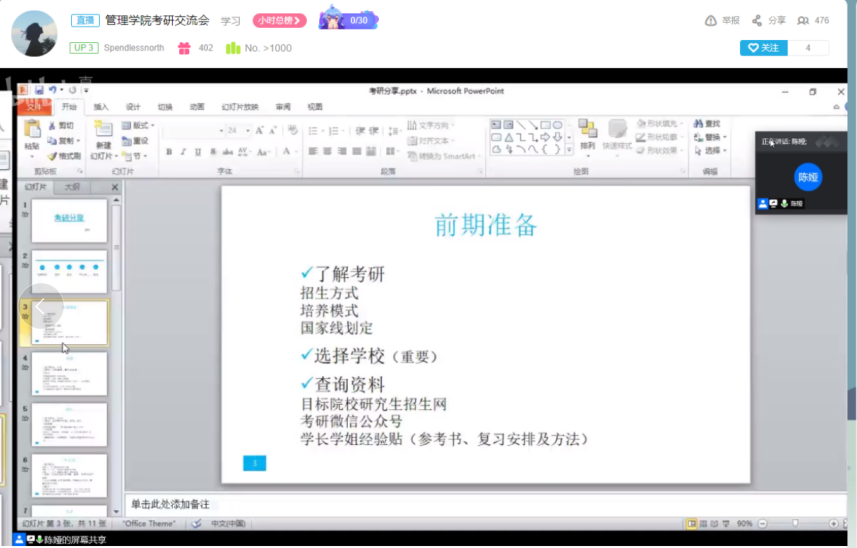The height and width of the screenshot is (548, 857).
Task: Click the Paste icon in the clipboard group
Action: coord(32,130)
